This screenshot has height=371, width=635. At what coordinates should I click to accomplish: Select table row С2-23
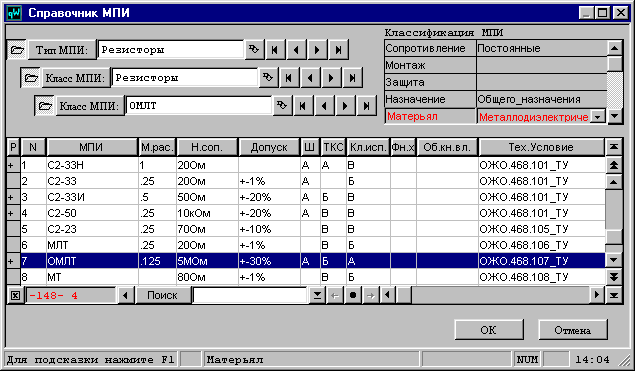pos(306,229)
